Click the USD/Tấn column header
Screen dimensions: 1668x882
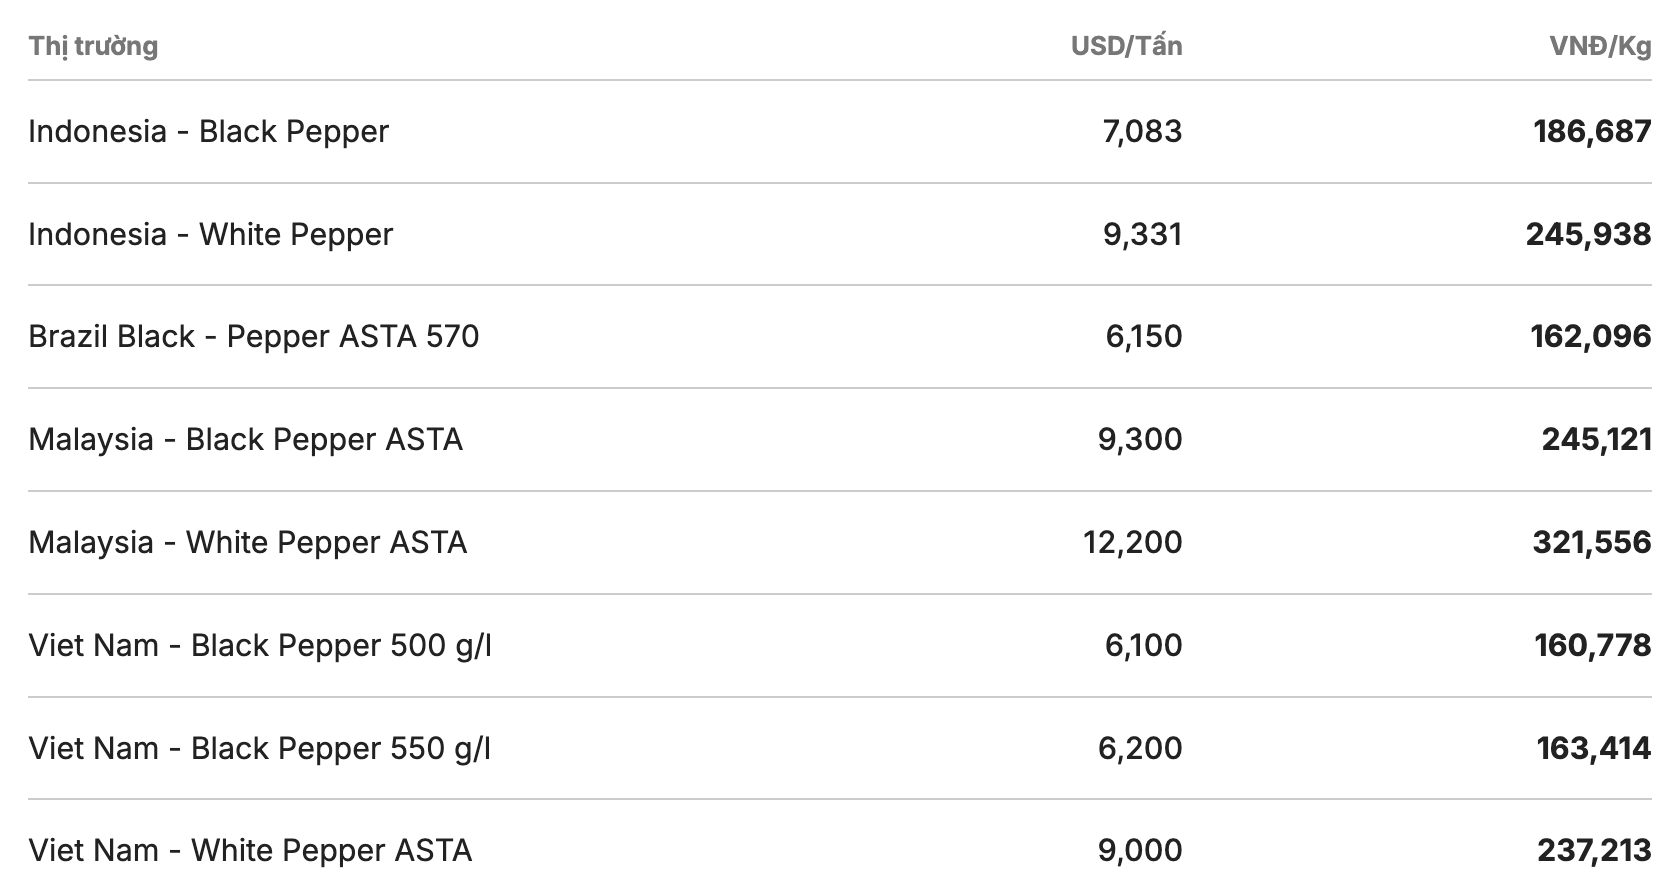tap(1126, 46)
